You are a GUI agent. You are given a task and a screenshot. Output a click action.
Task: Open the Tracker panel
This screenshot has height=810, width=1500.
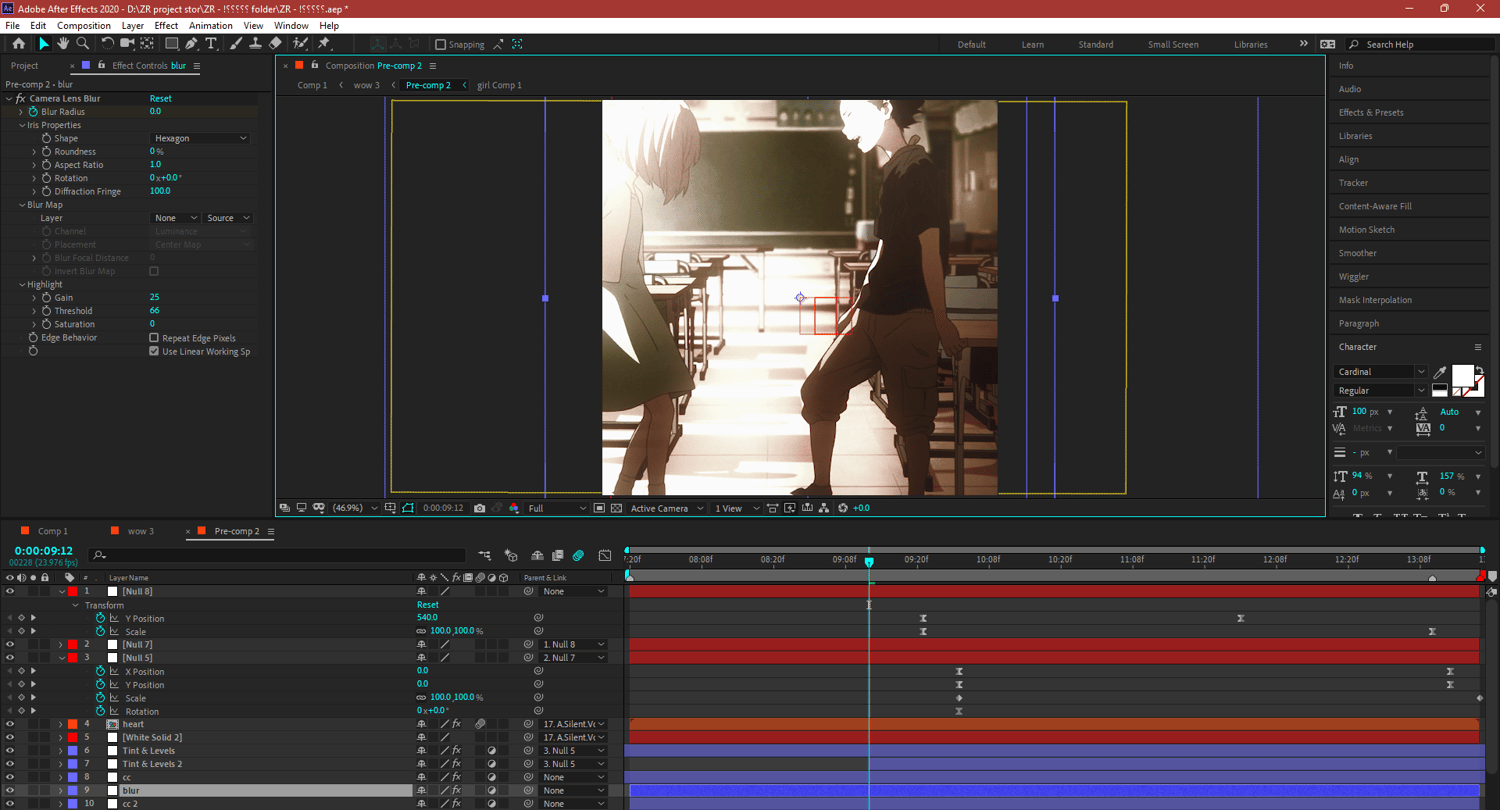[x=1353, y=183]
